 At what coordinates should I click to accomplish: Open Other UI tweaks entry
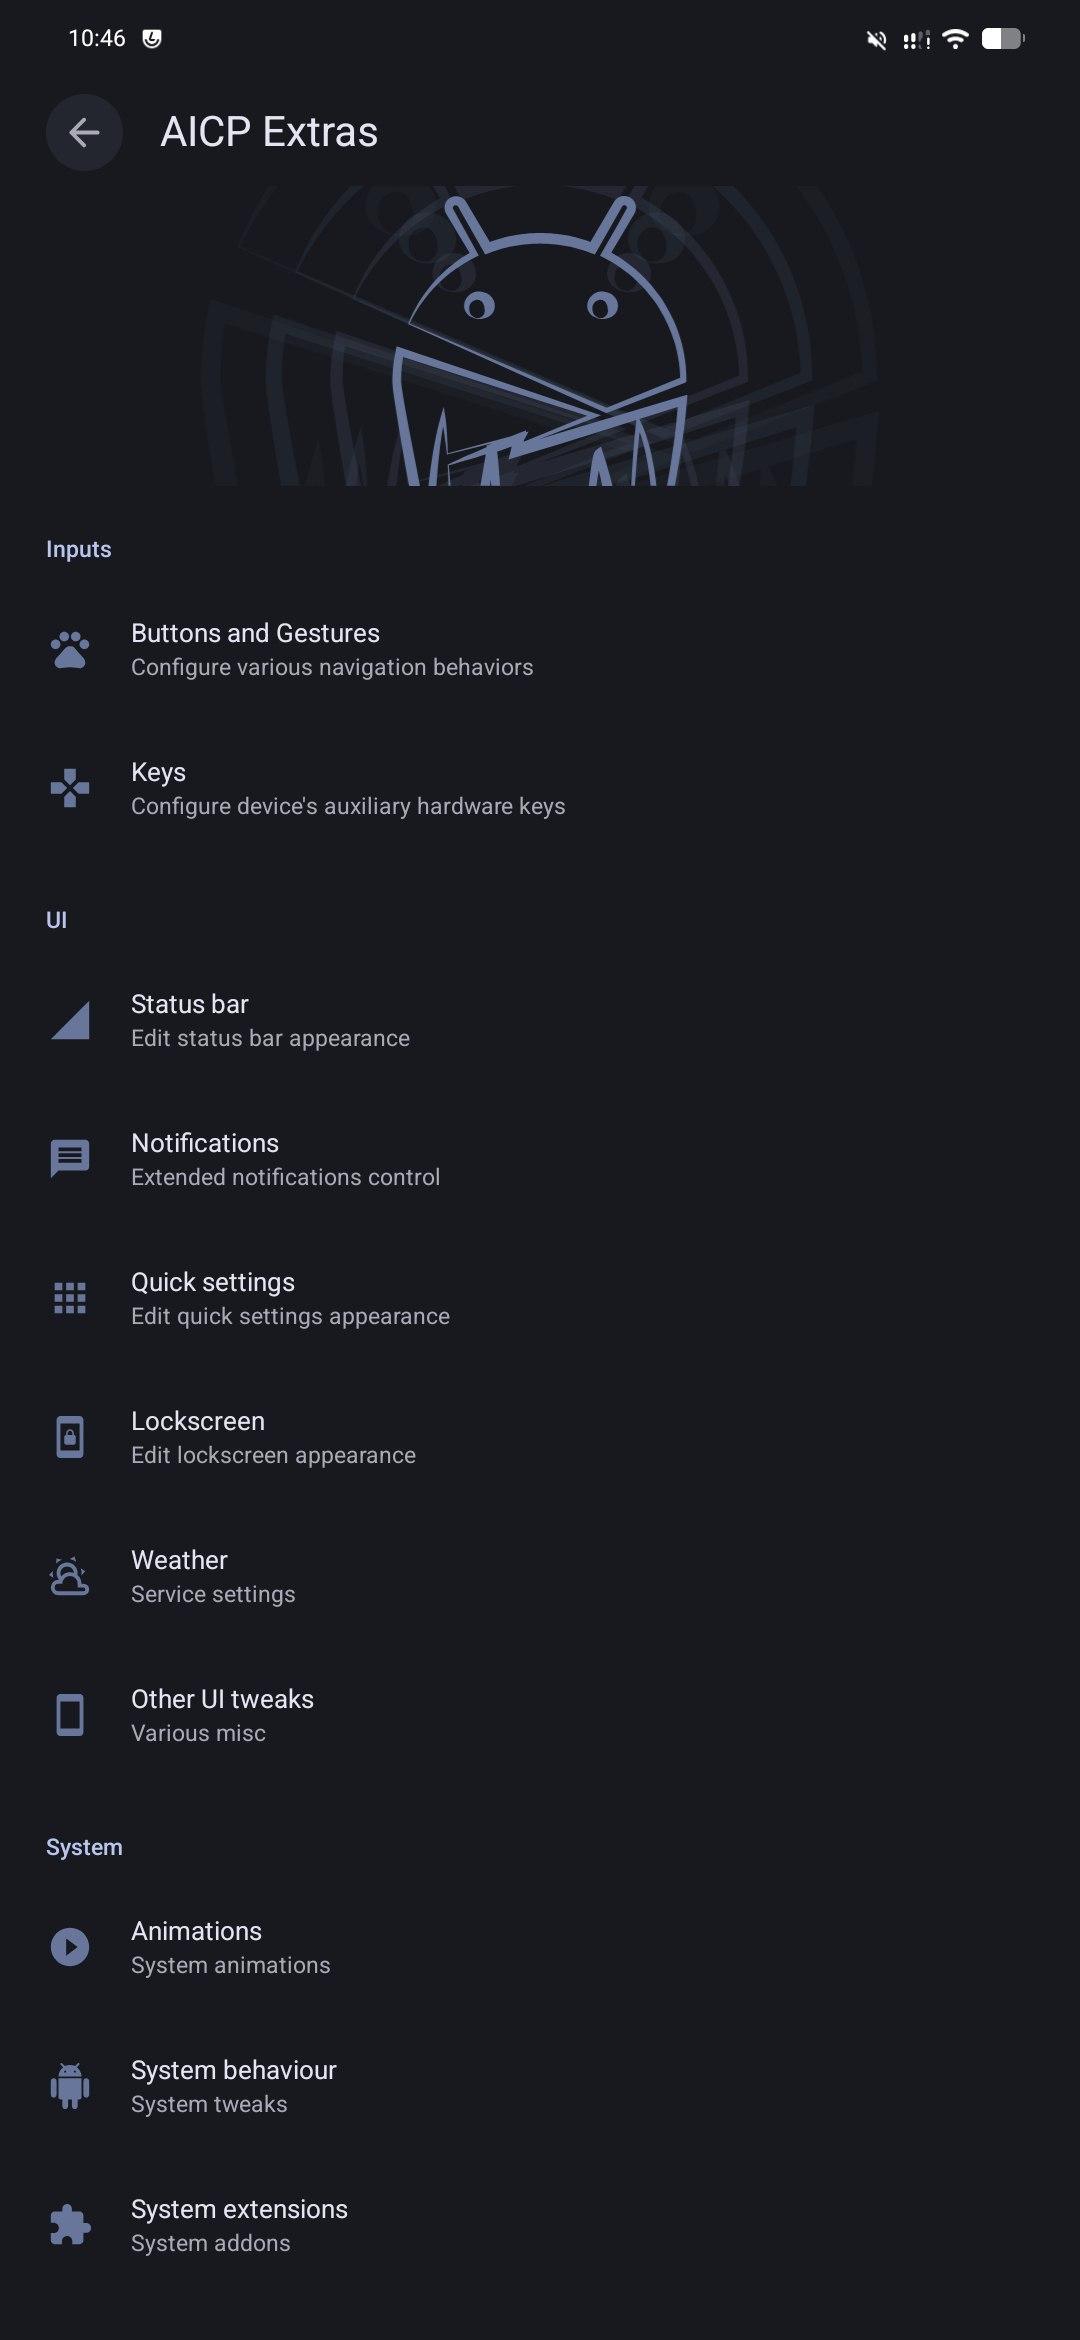222,1716
